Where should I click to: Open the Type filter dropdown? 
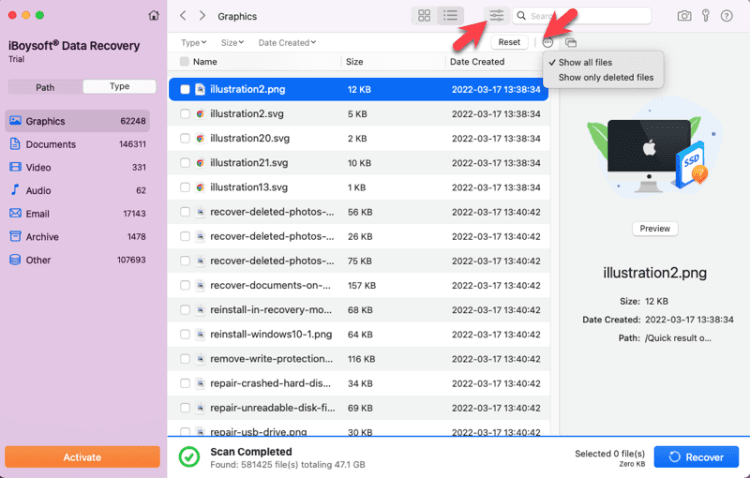pyautogui.click(x=193, y=43)
